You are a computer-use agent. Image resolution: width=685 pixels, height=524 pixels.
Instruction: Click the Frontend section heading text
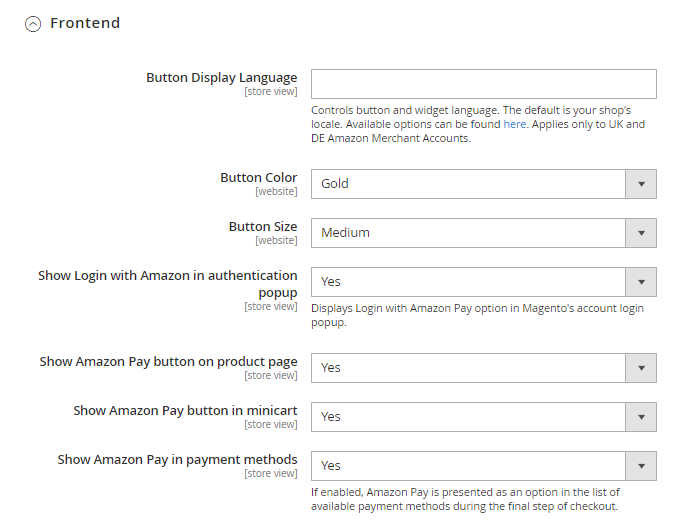(85, 23)
